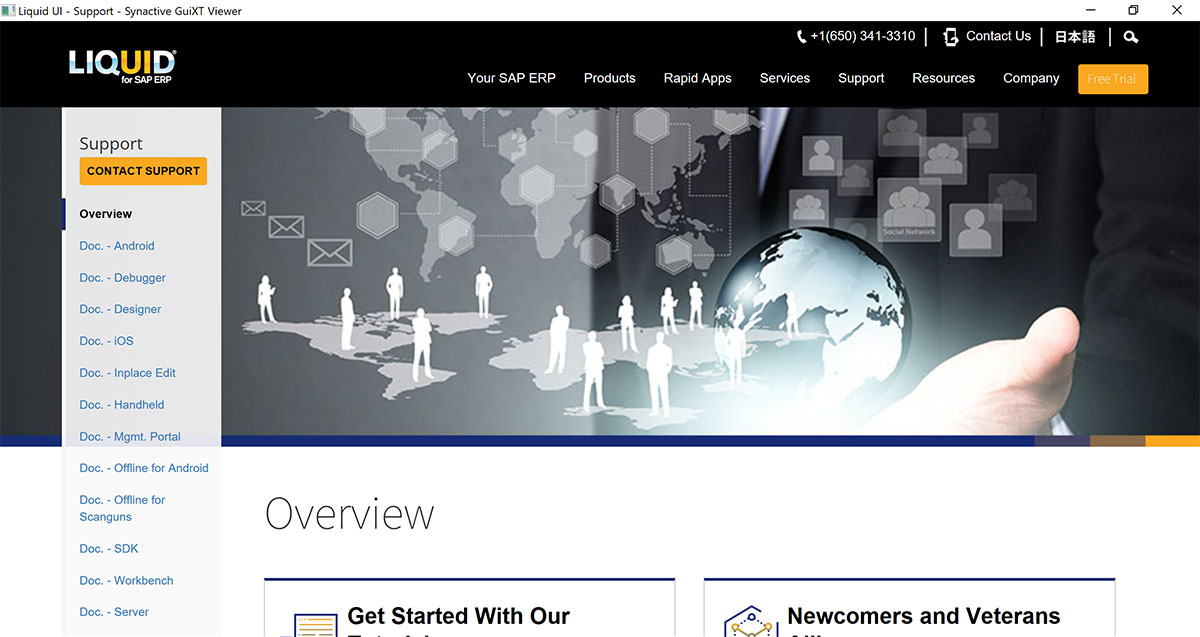1200x637 pixels.
Task: Open Doc. - Designer sidebar link
Action: [120, 309]
